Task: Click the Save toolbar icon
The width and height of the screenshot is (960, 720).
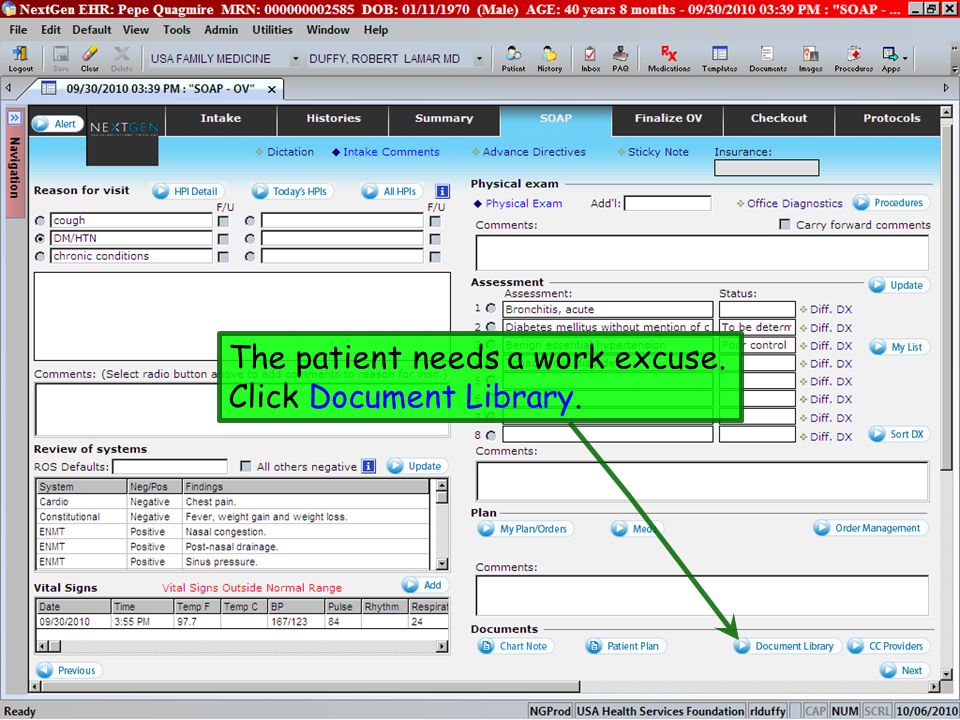Action: click(61, 59)
